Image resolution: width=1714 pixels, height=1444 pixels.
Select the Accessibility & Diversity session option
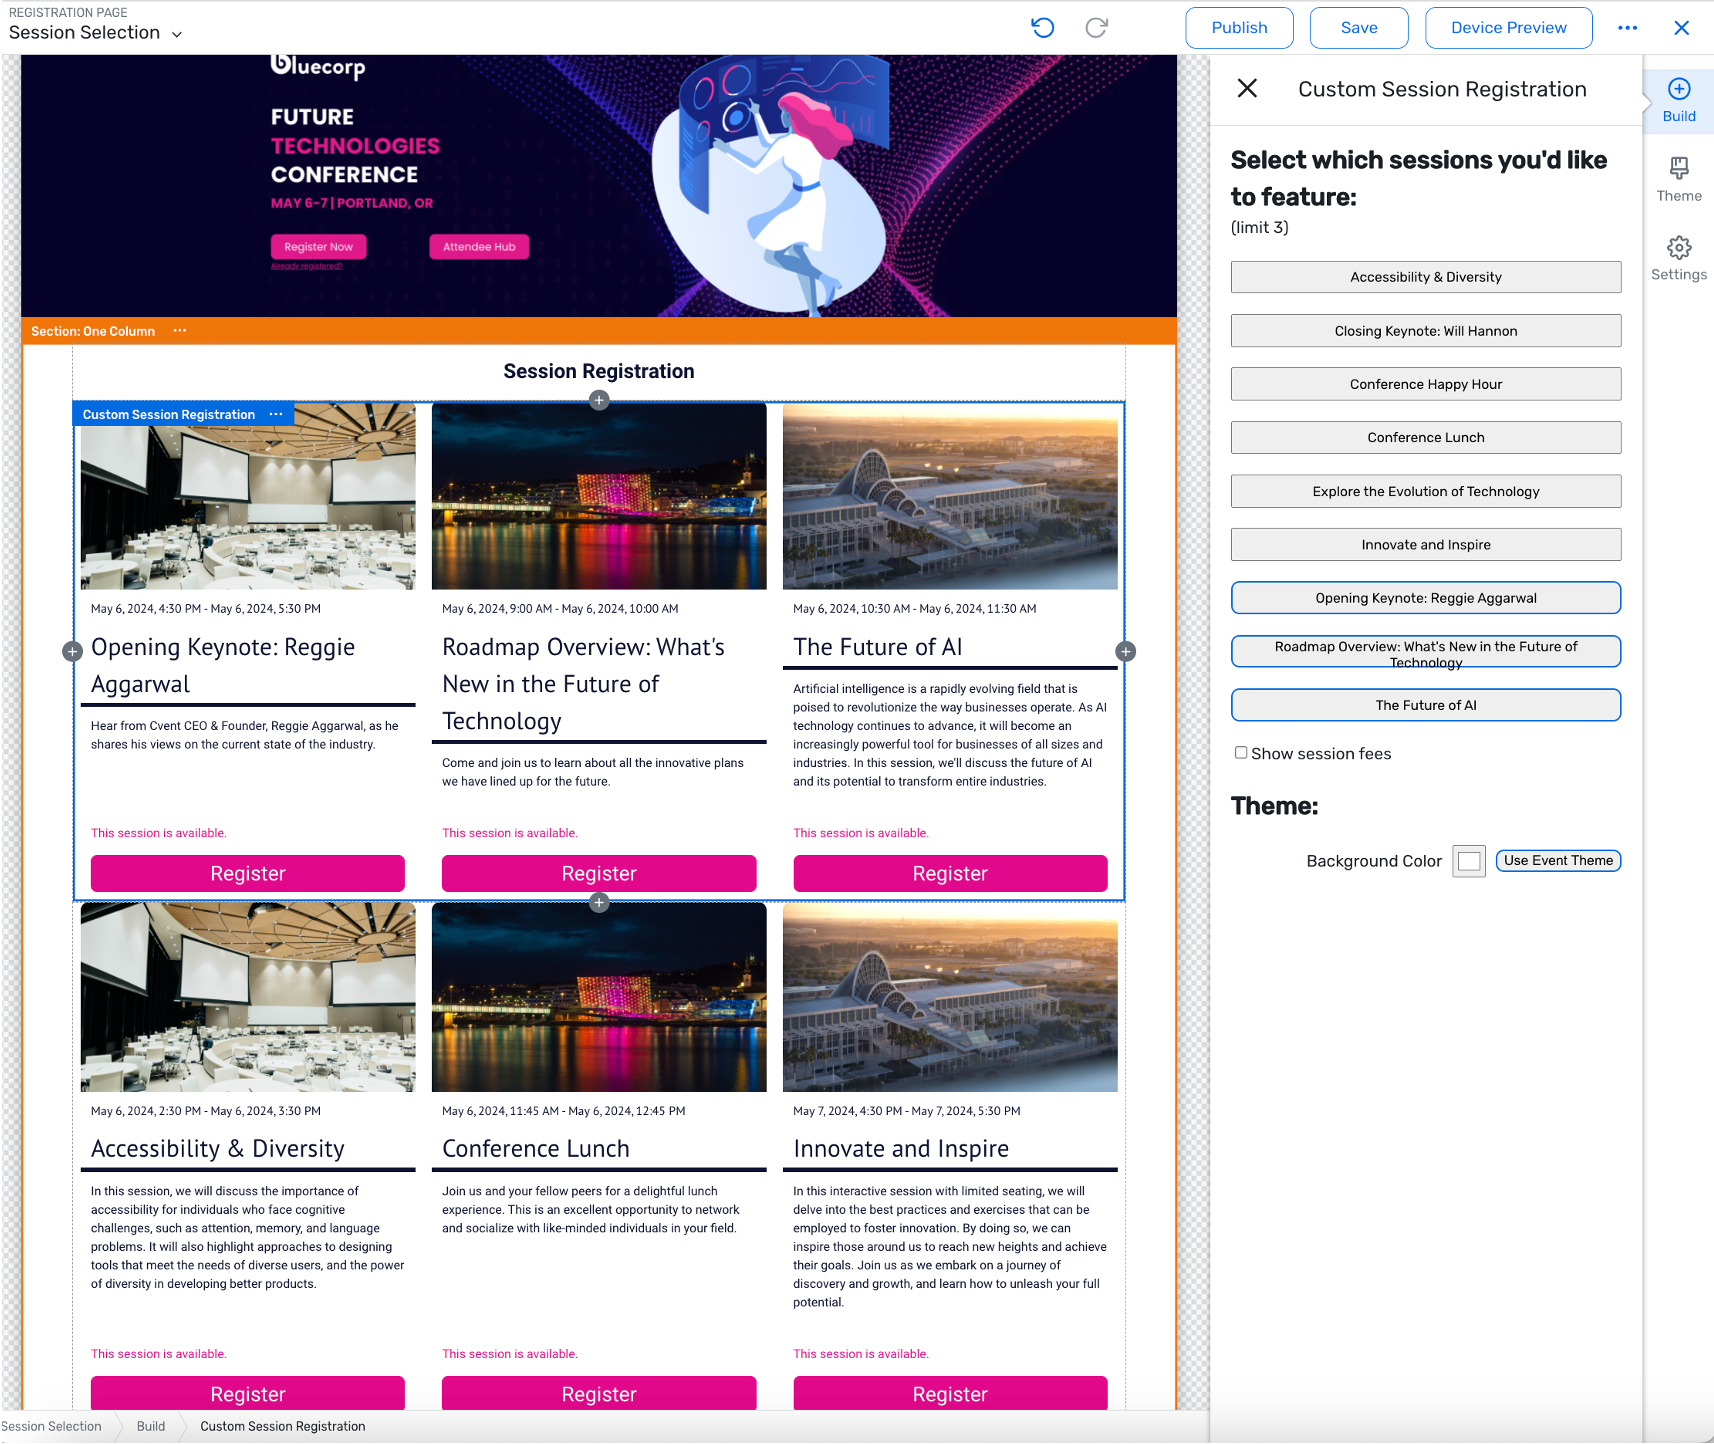pos(1426,277)
